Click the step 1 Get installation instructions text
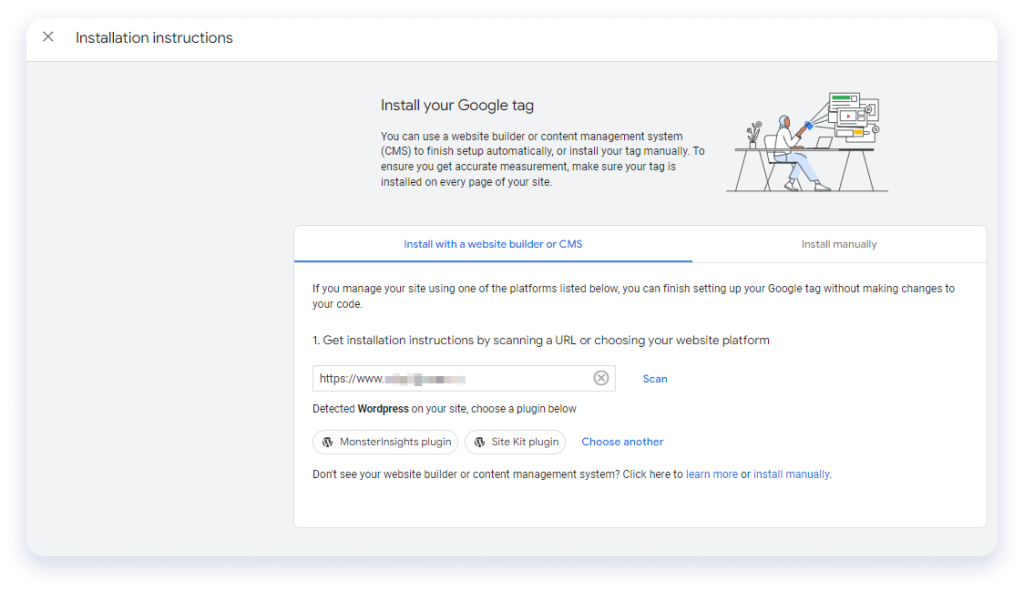This screenshot has width=1024, height=591. click(x=541, y=340)
